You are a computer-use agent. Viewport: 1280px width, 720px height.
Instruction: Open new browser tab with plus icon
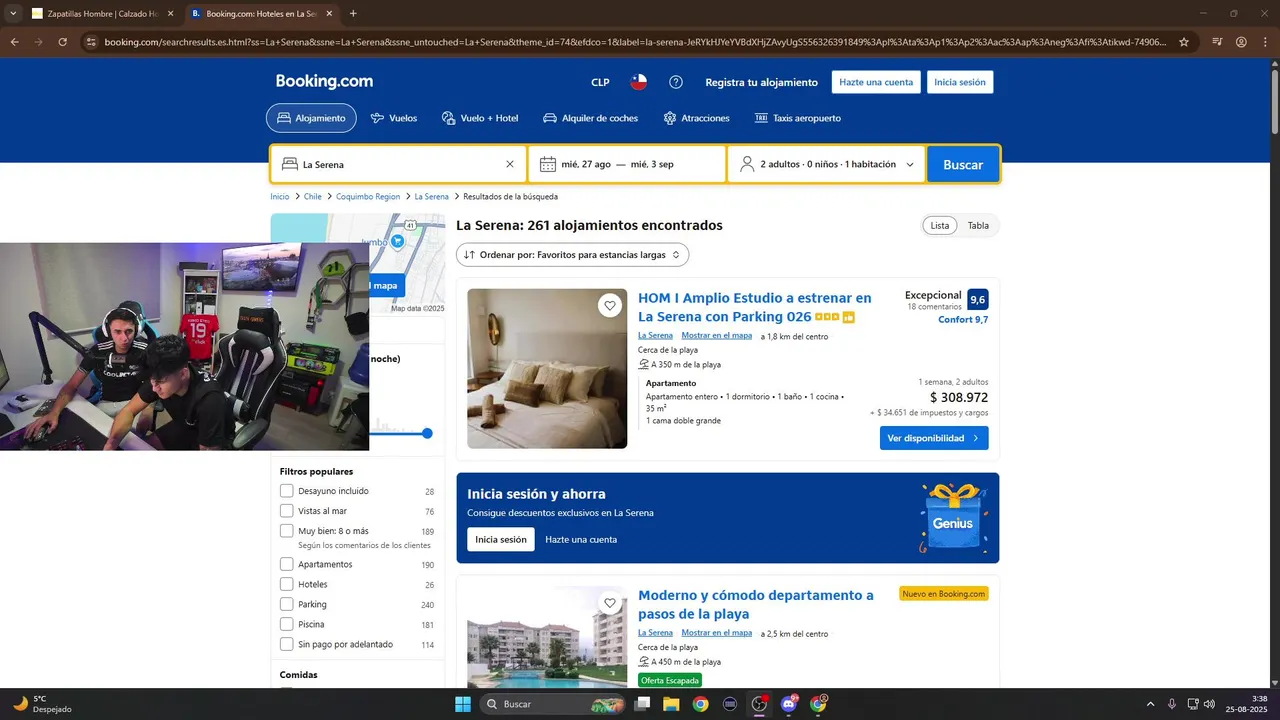pyautogui.click(x=353, y=14)
